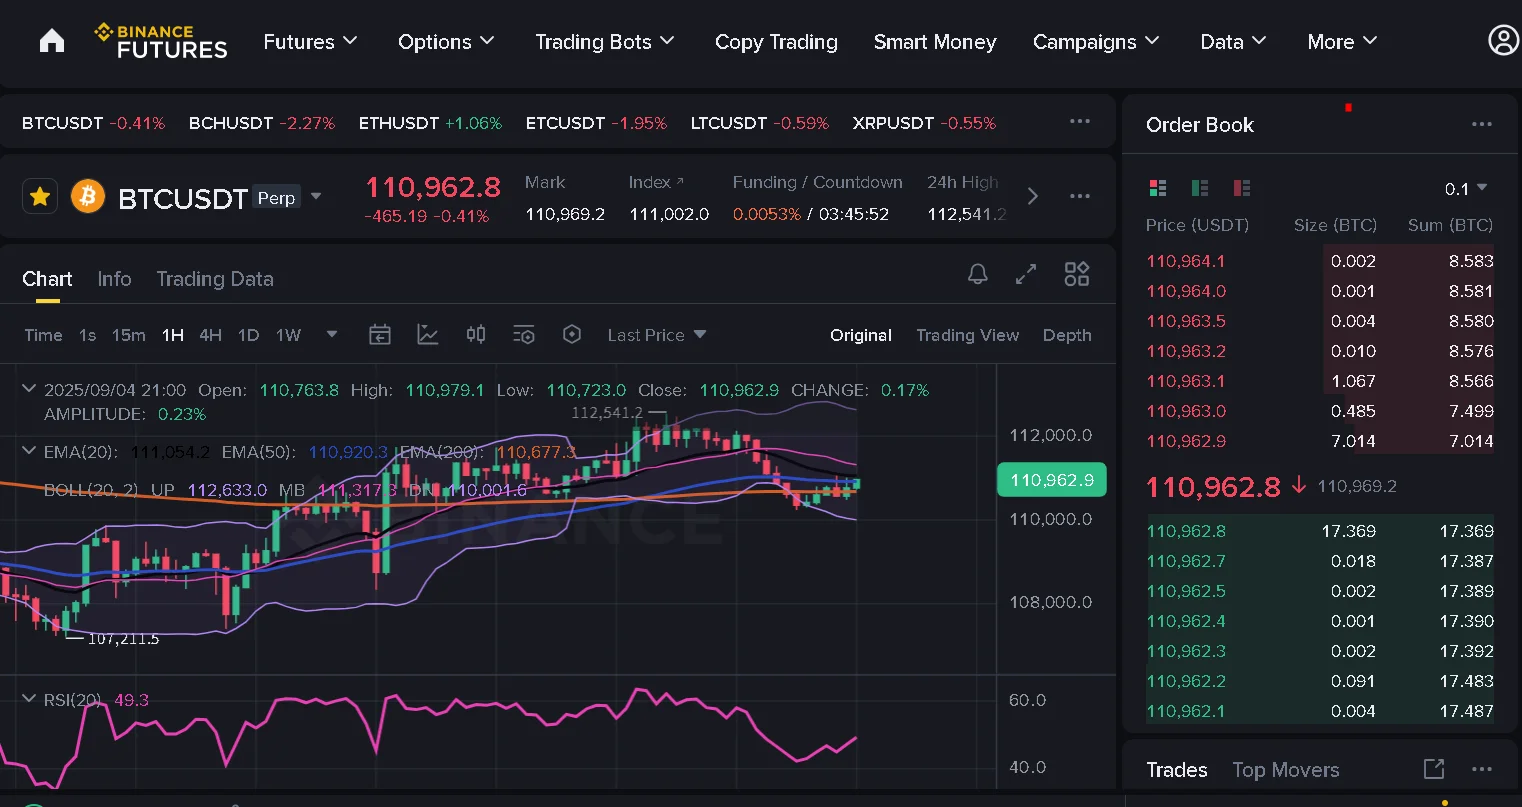Show only buy orders in order book

1200,188
